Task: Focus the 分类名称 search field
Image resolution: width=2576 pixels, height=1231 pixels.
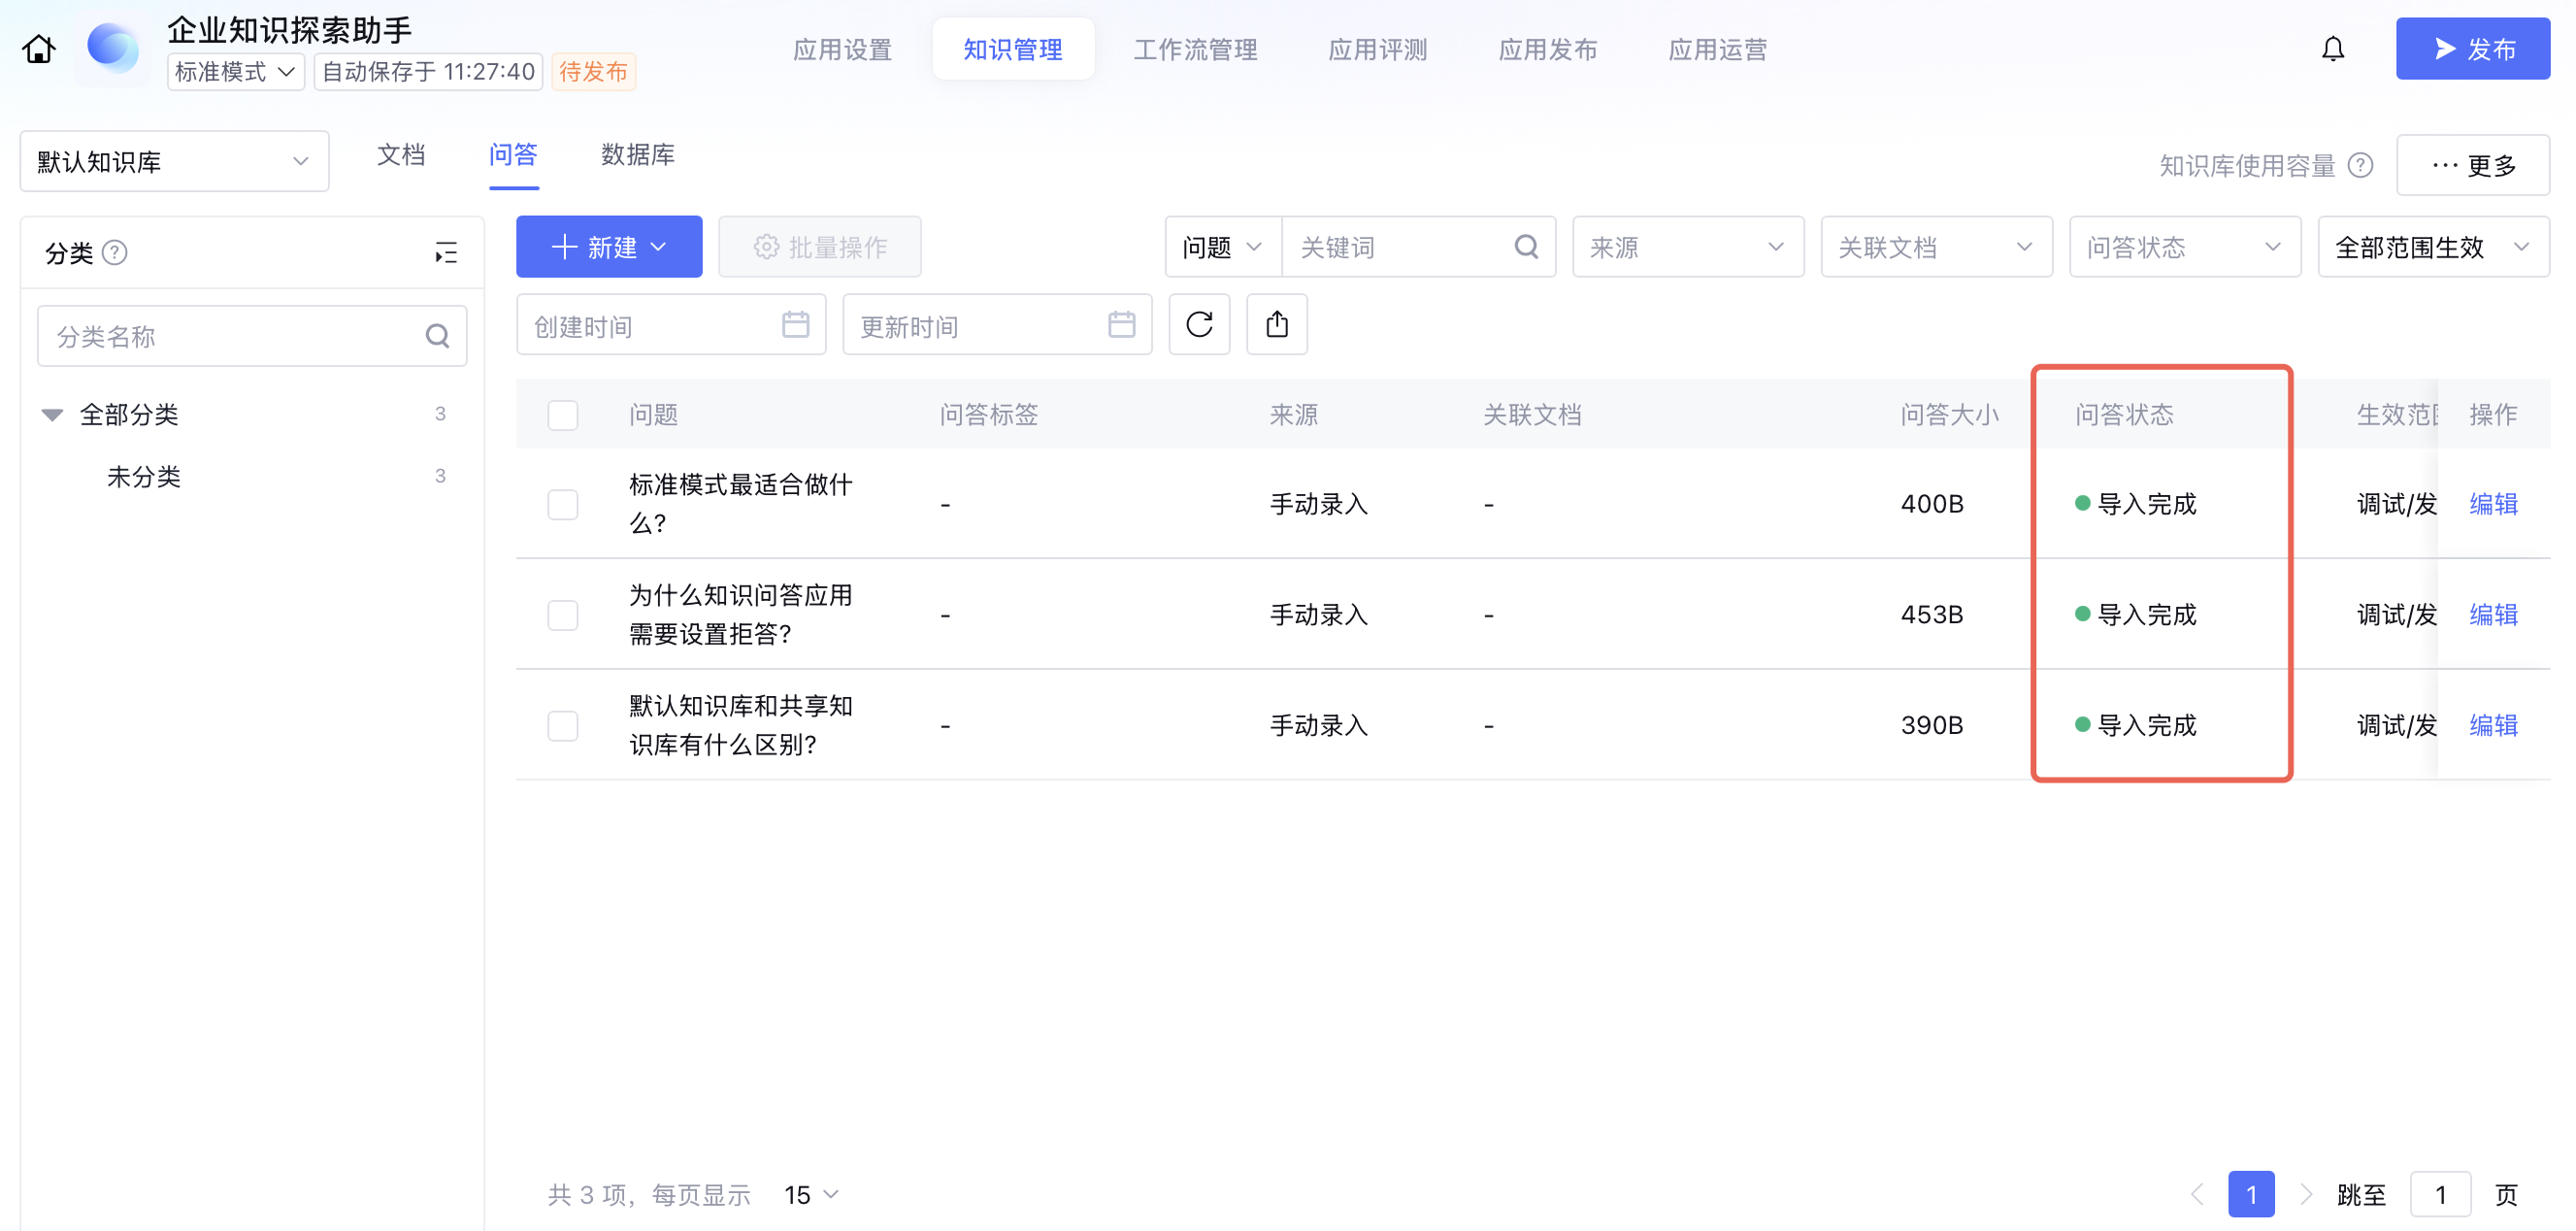Action: (252, 336)
